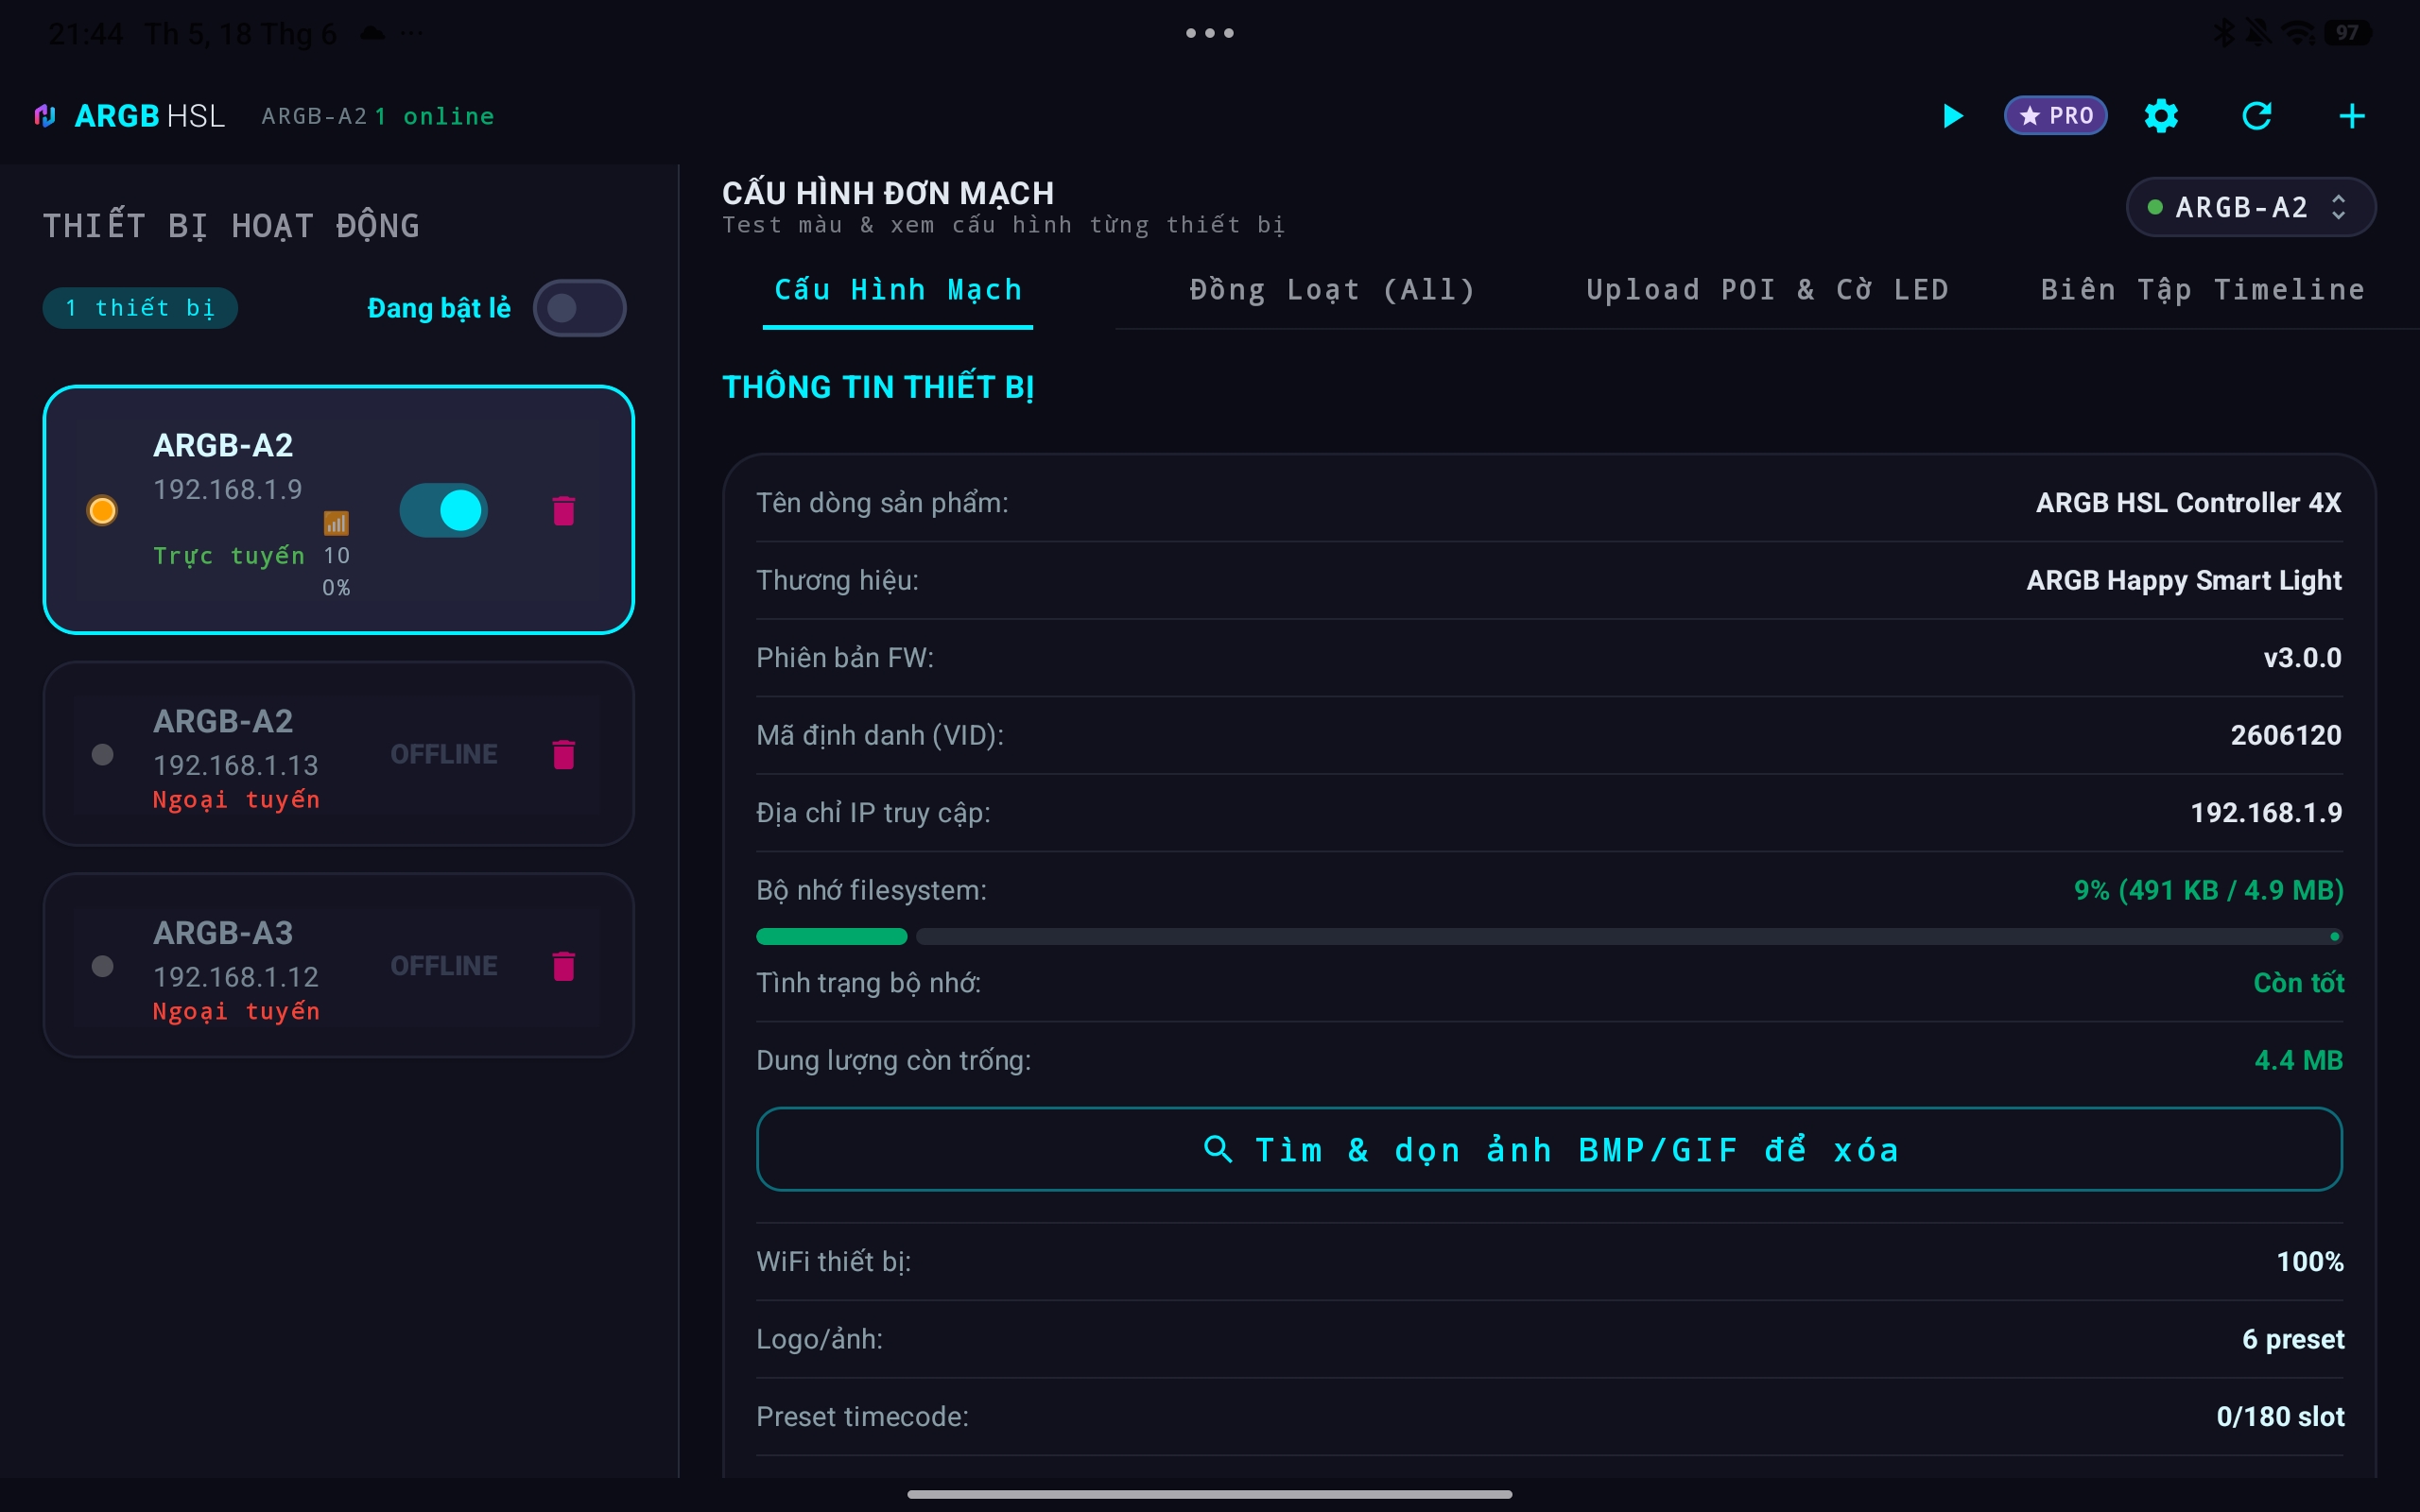The image size is (2420, 1512).
Task: Click the battery indicator in status bar
Action: coord(2347,33)
